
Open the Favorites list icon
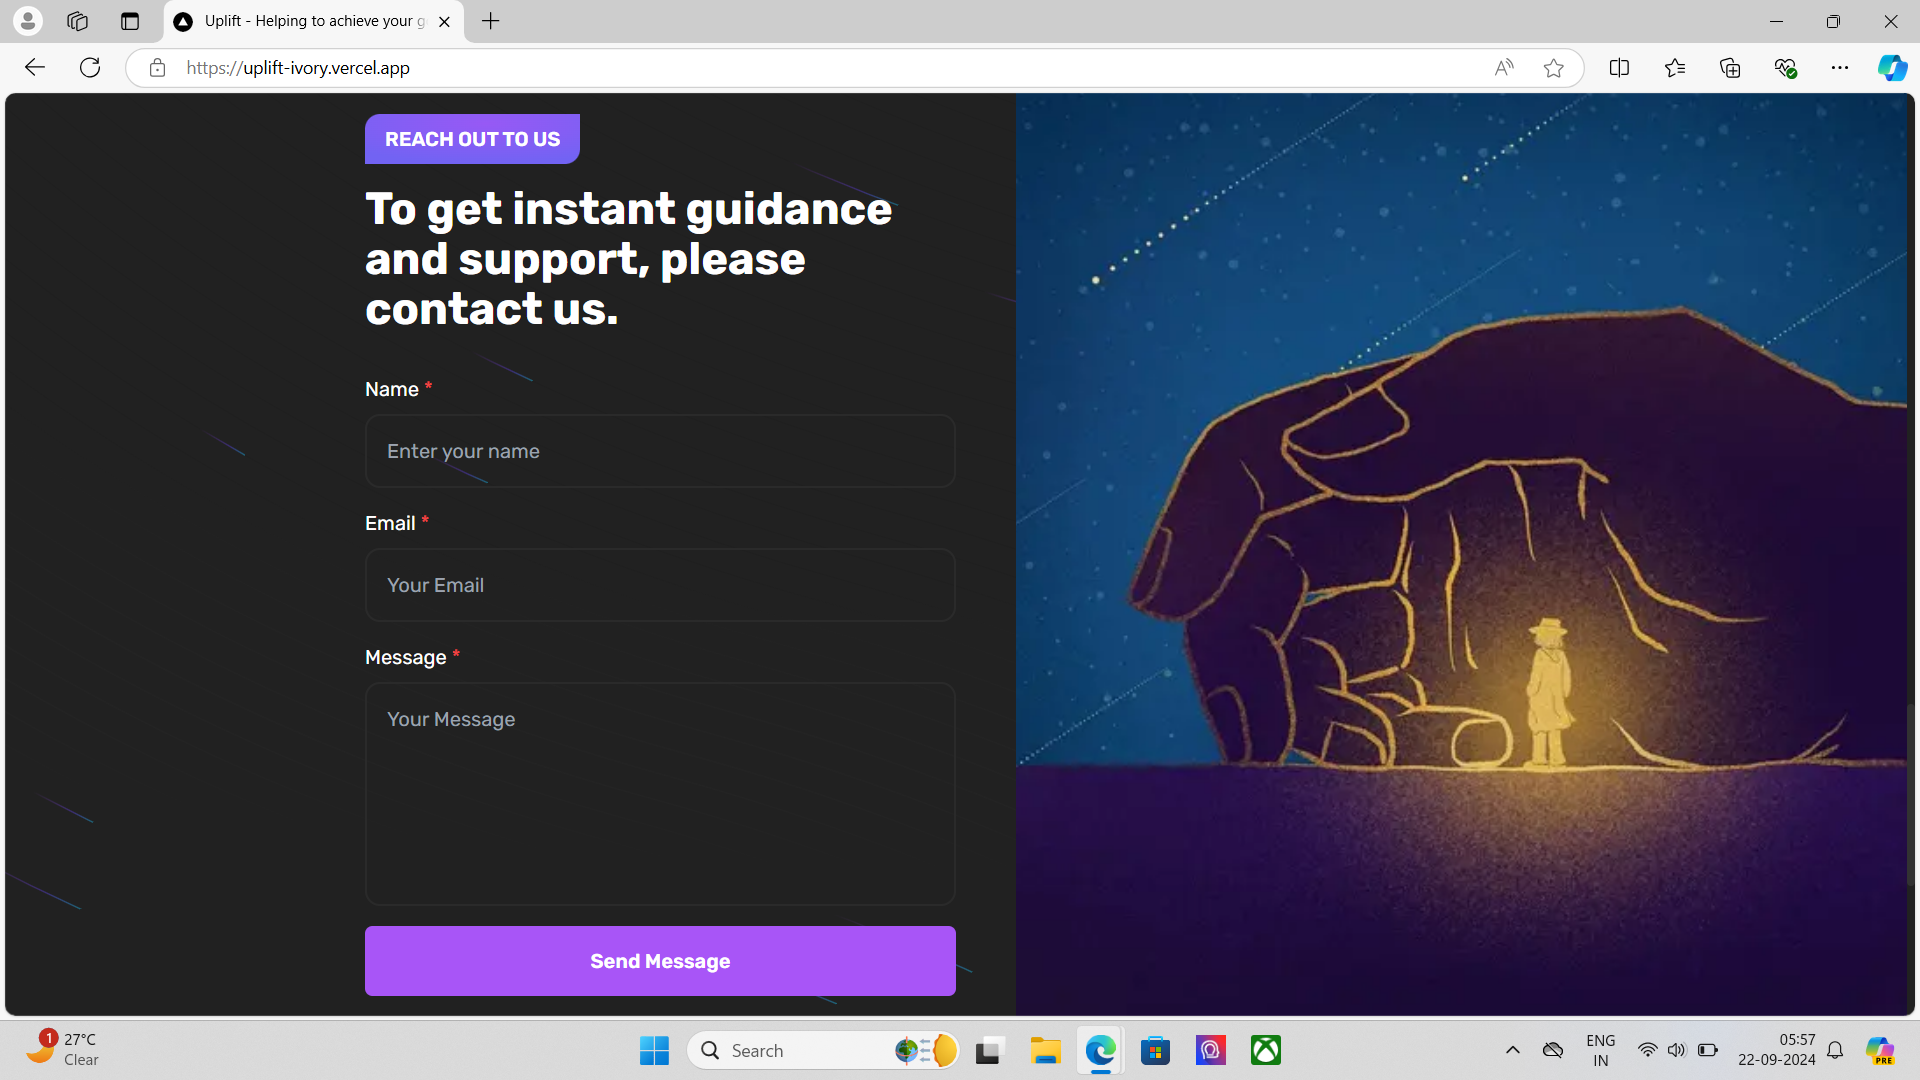click(x=1675, y=67)
